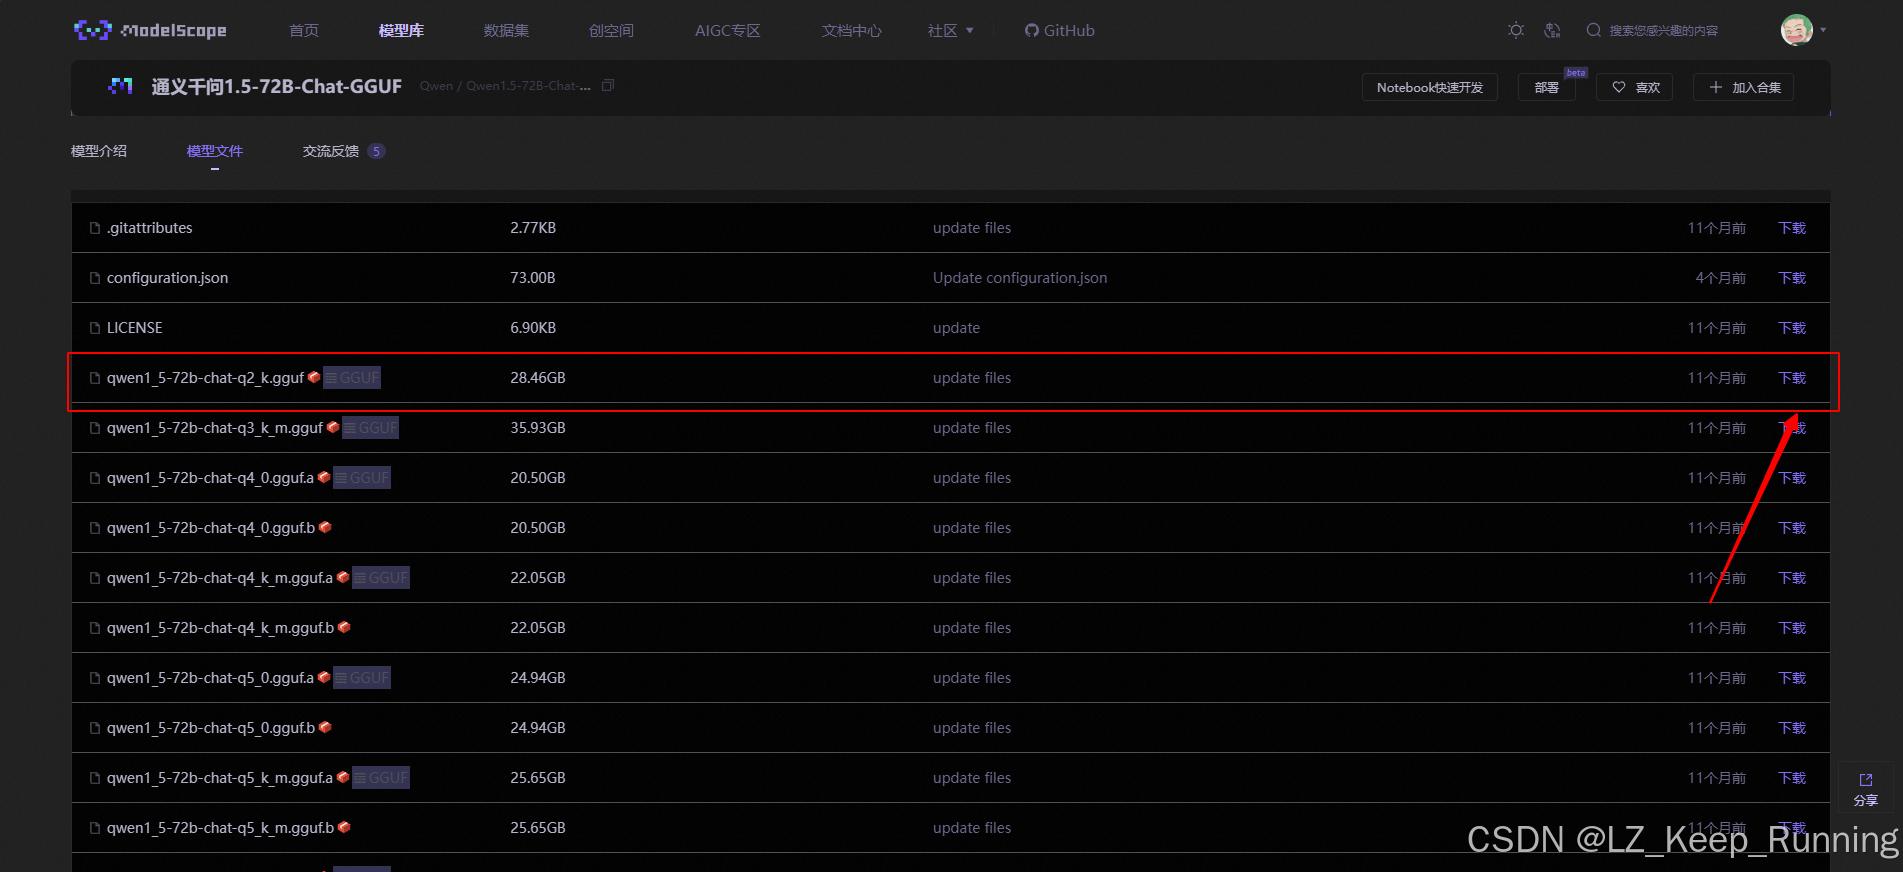Open 文档中心 in the navigation bar
The height and width of the screenshot is (872, 1903).
[x=852, y=31]
